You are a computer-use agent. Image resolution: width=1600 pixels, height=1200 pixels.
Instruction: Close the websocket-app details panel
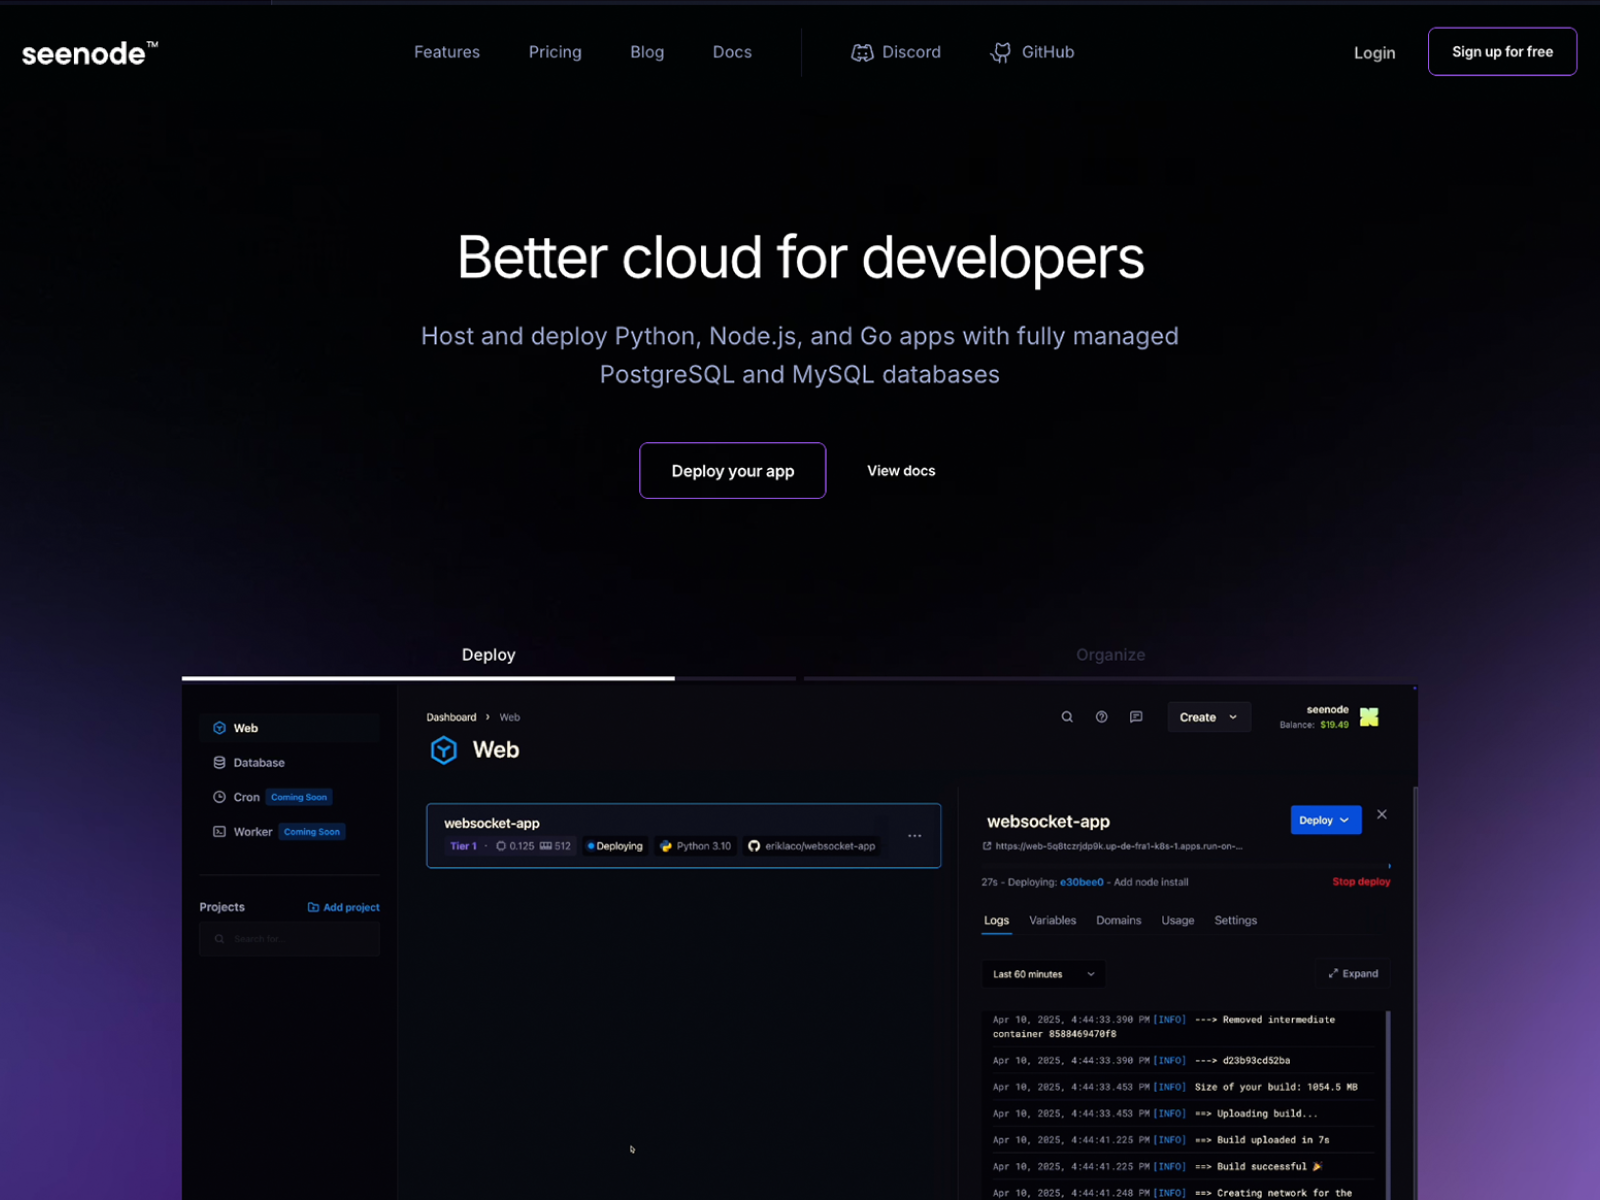tap(1382, 815)
